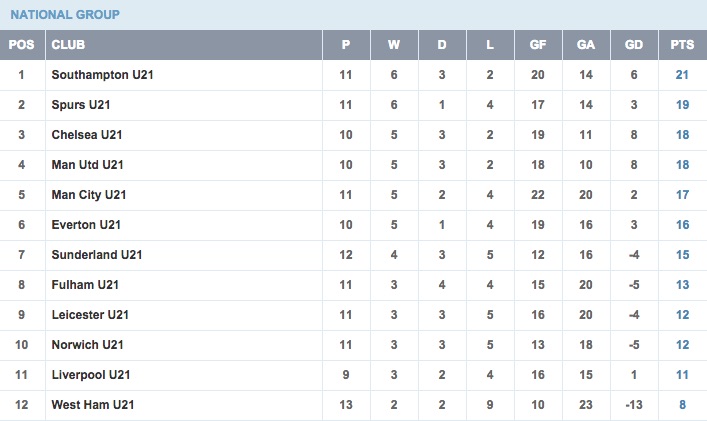
Task: Click Everton U21 in the table
Action: click(86, 224)
